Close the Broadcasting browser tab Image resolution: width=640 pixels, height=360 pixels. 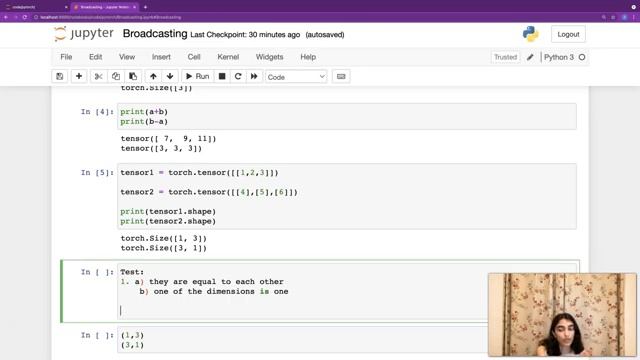tap(134, 7)
